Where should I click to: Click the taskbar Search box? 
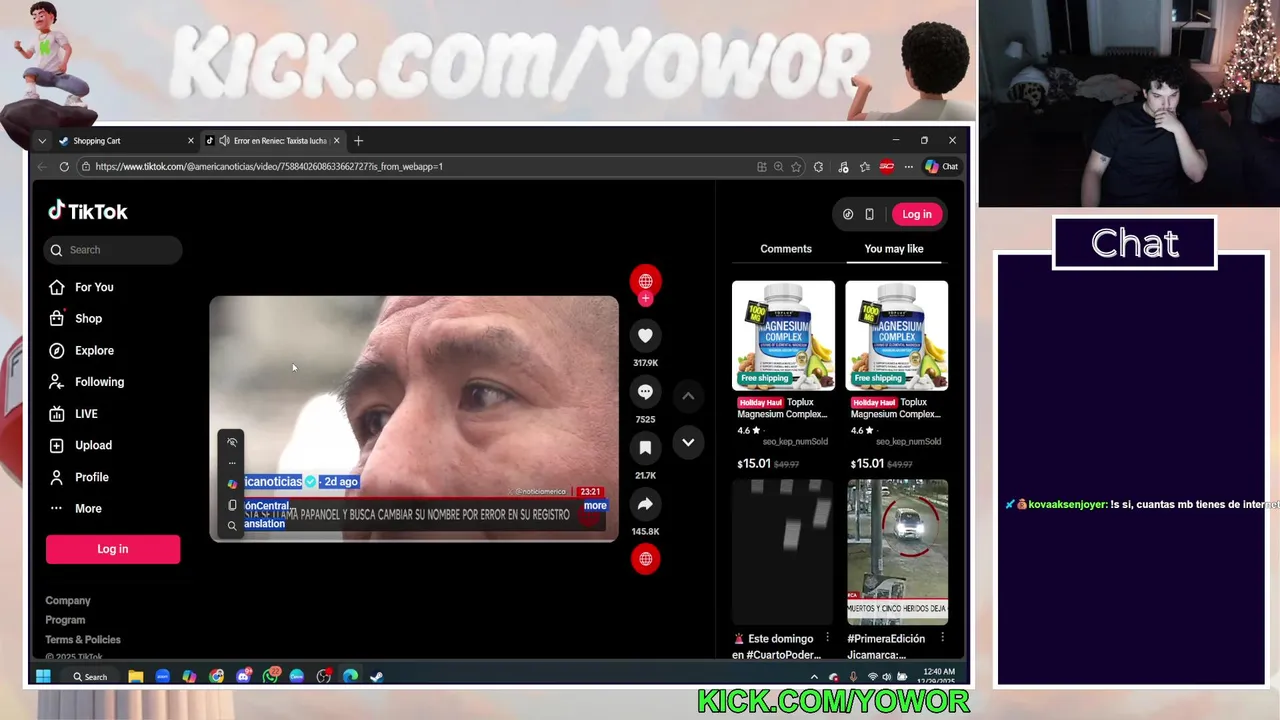click(90, 677)
